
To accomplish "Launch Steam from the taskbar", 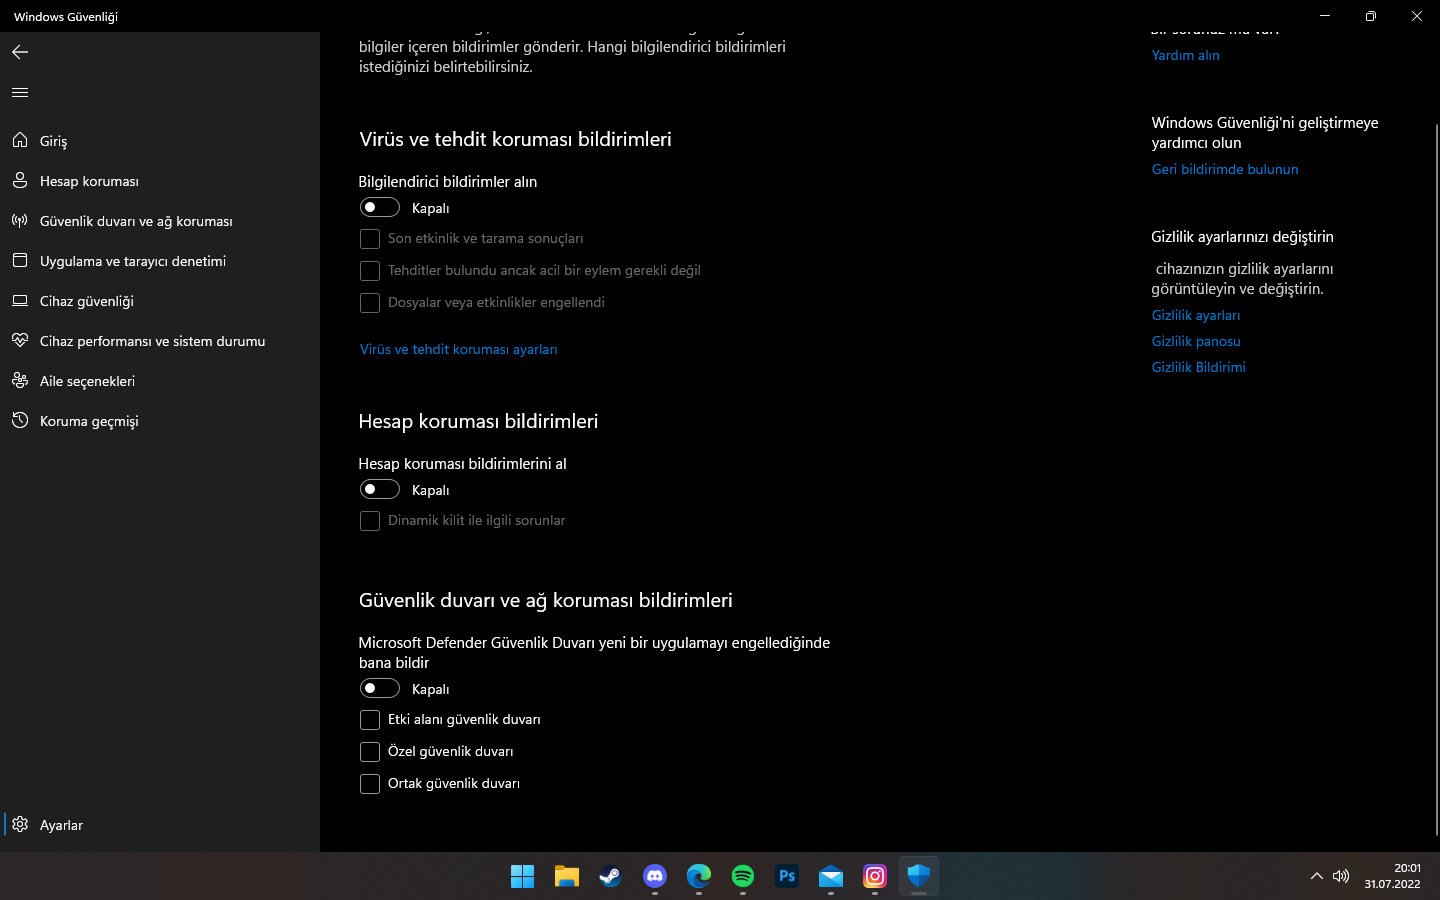I will 611,876.
